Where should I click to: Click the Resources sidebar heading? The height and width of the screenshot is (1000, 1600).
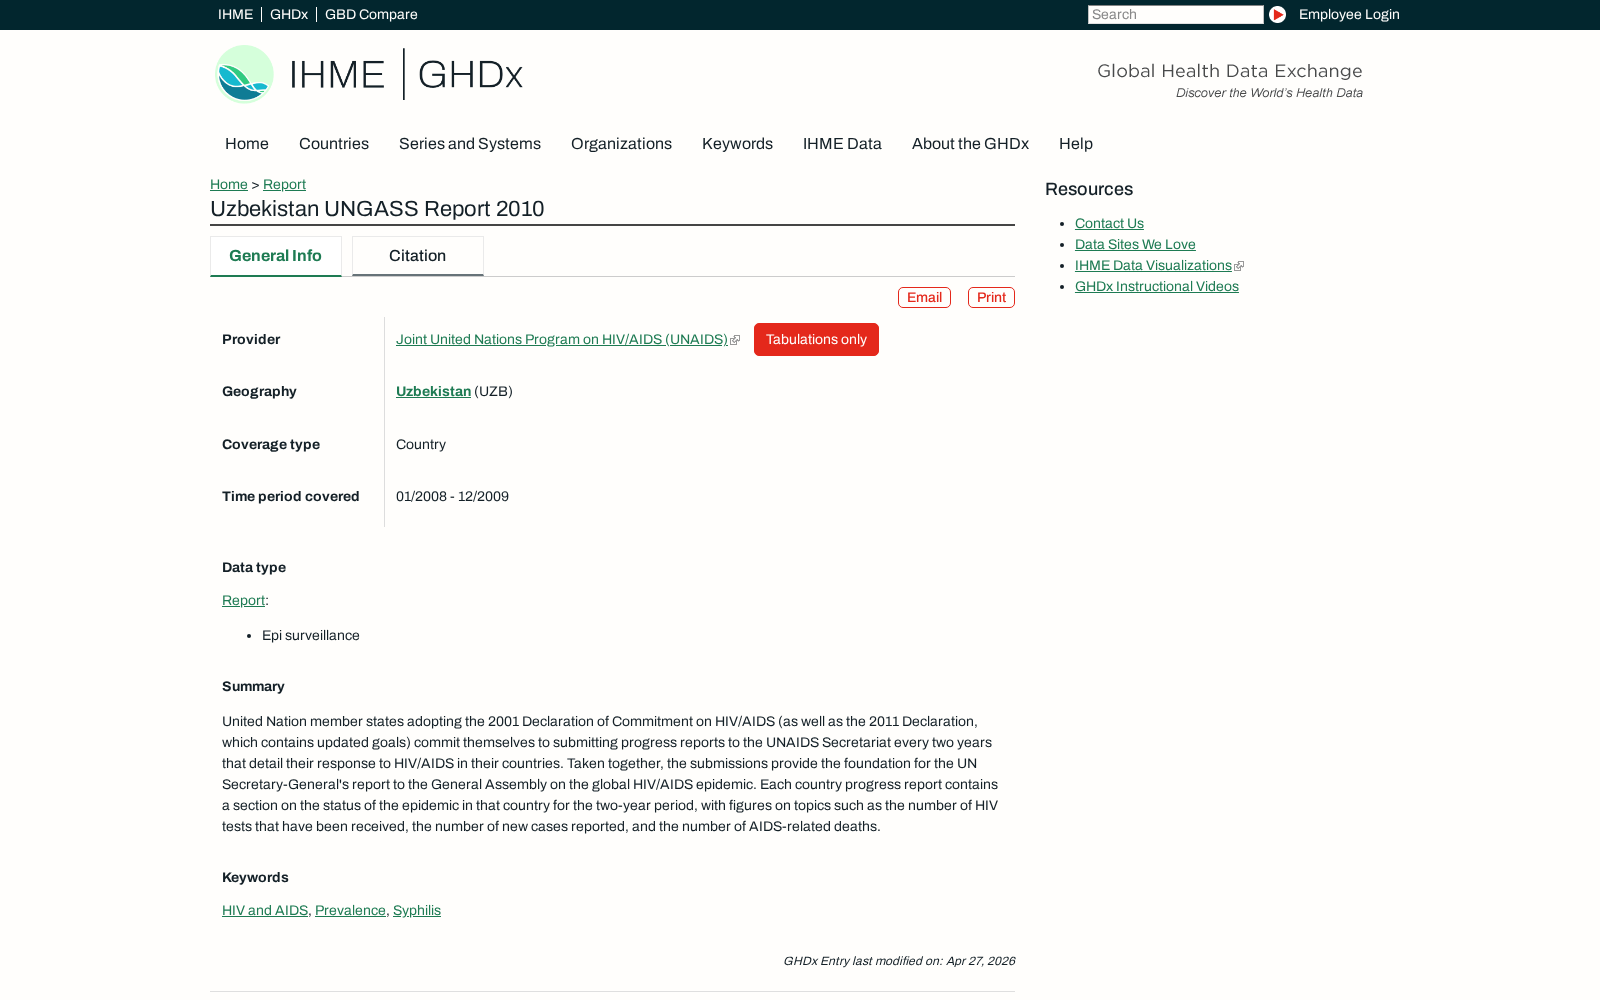1089,189
